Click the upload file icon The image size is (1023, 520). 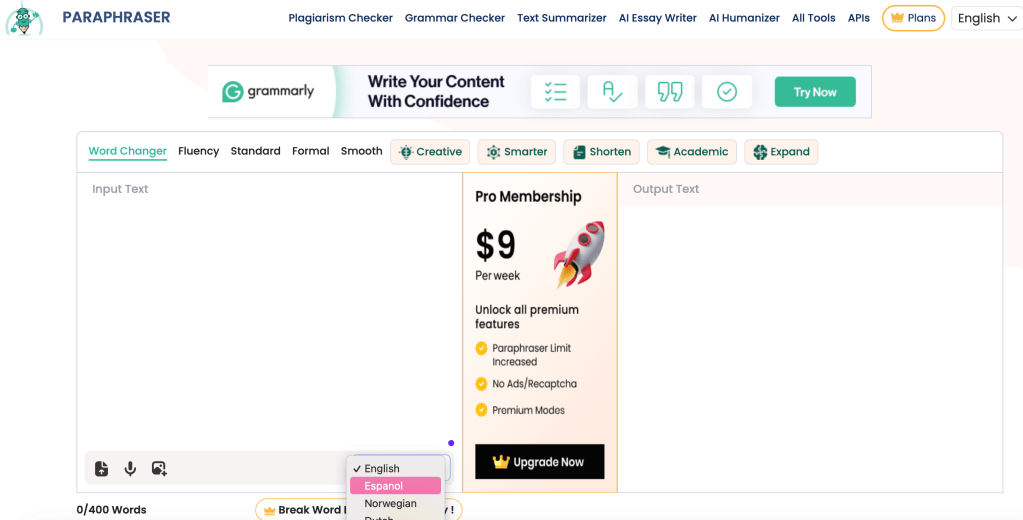pos(101,468)
